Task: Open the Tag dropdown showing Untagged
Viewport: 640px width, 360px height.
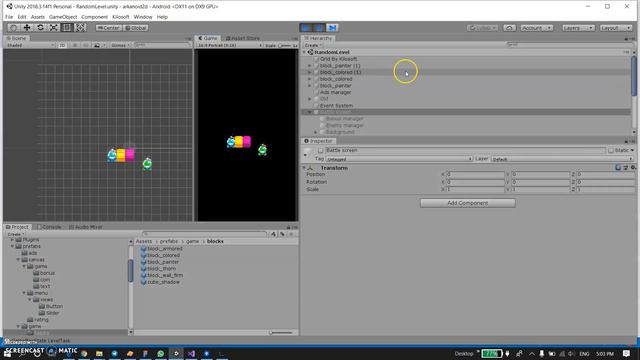Action: point(399,159)
